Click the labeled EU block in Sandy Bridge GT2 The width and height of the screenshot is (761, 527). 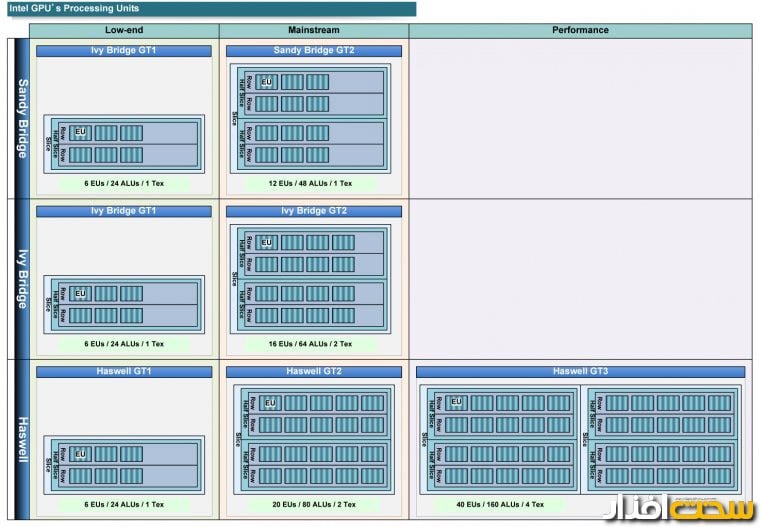266,82
